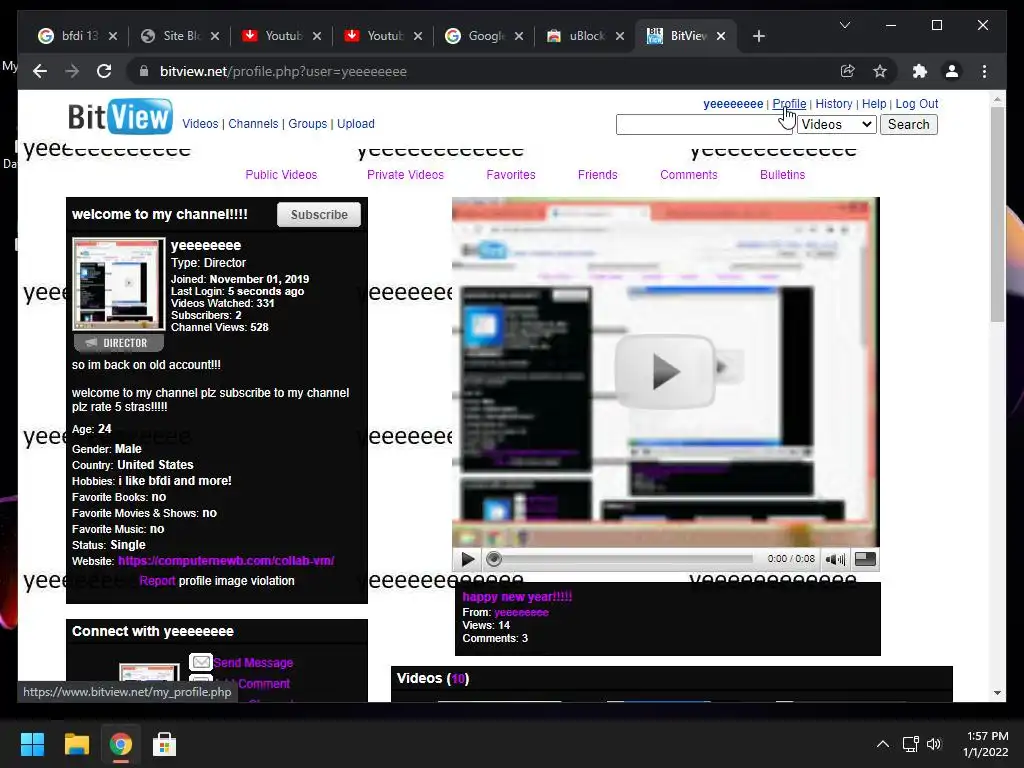Open the Help link

tap(874, 104)
